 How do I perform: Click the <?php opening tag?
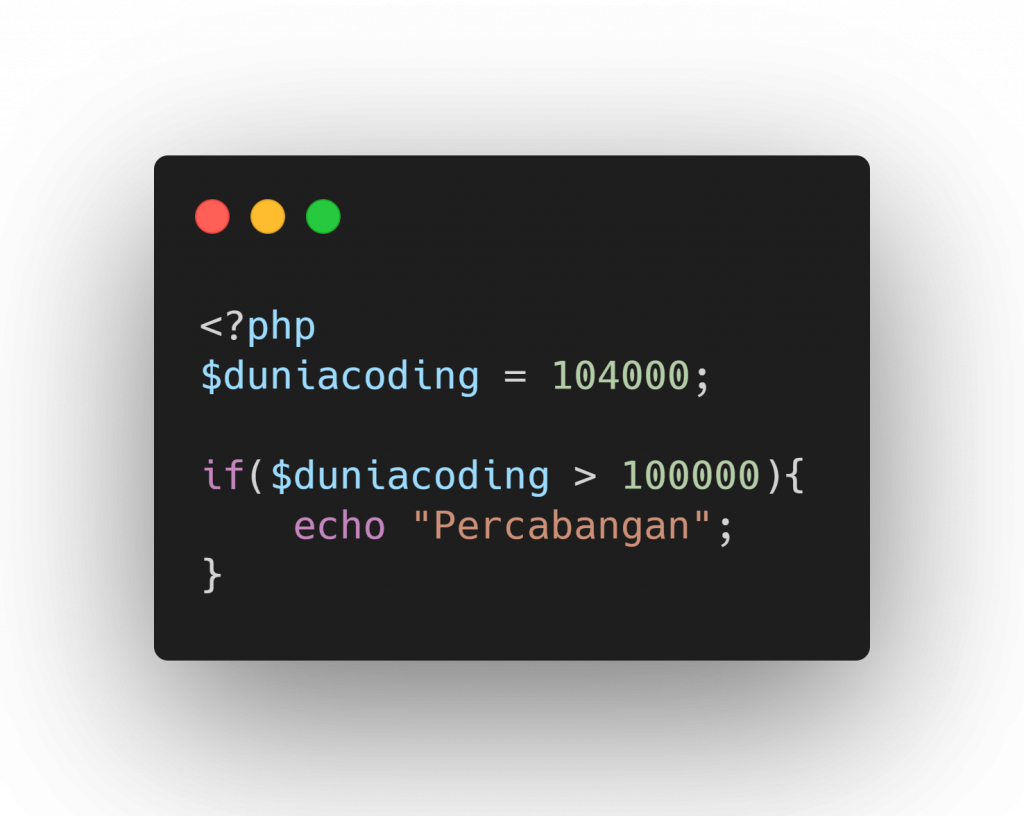(258, 326)
